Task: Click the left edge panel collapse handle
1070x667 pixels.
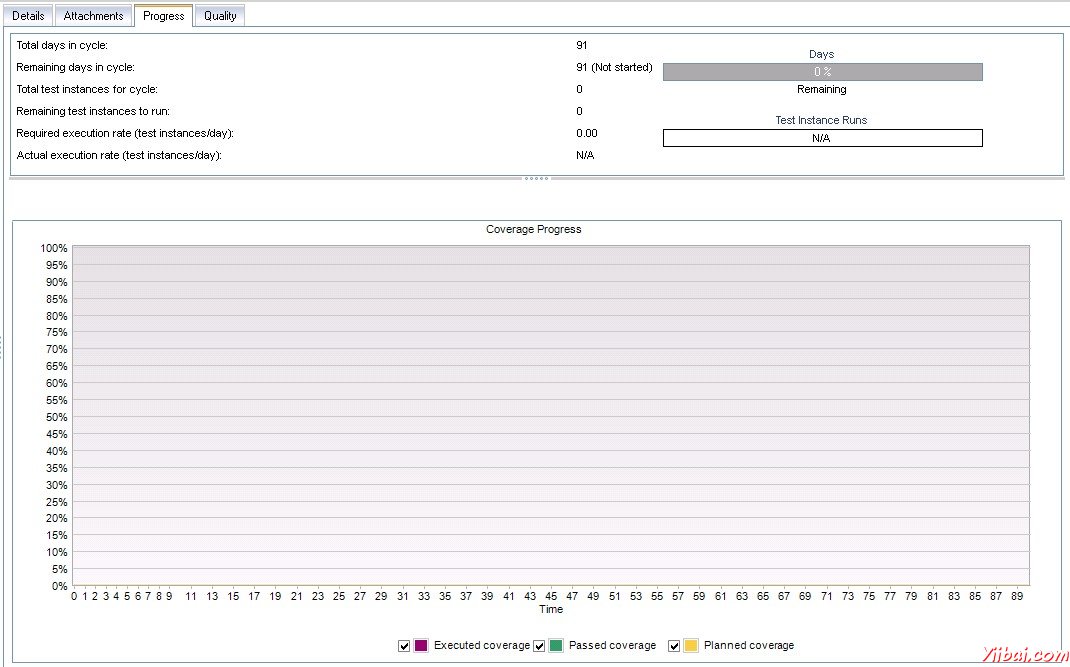Action: 2,347
